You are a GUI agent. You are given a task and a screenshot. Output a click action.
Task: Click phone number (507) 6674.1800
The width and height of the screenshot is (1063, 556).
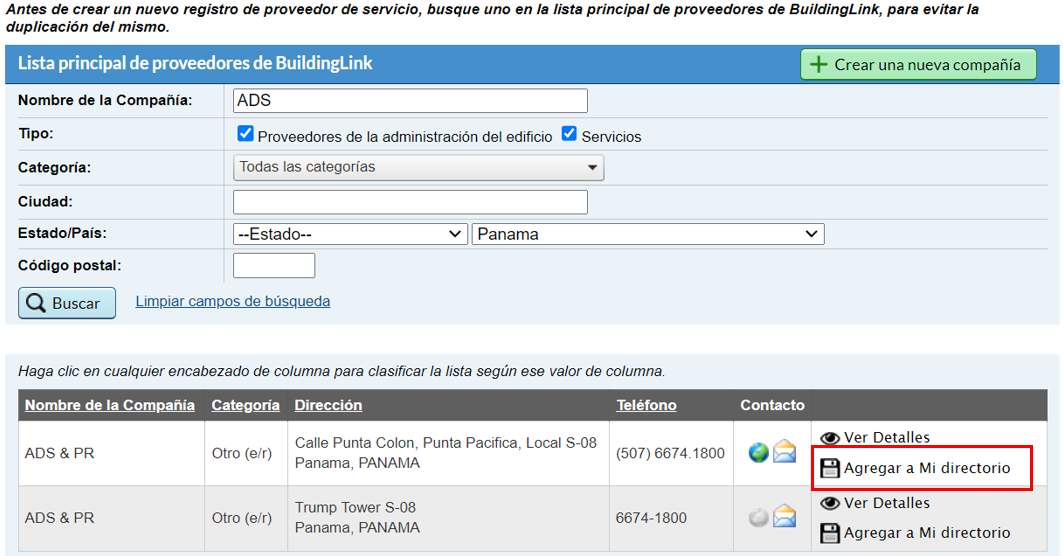(x=670, y=453)
